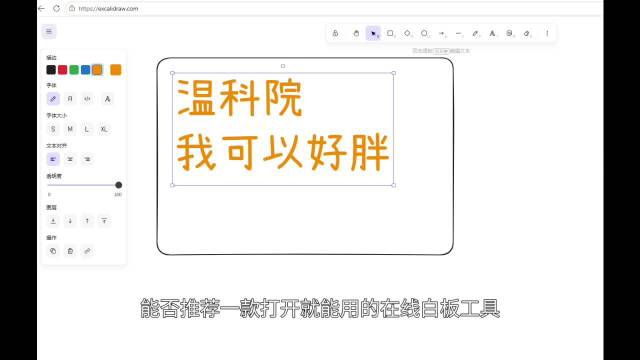Screen dimensions: 640x360
Task: Reload the browser page
Action: point(57,8)
